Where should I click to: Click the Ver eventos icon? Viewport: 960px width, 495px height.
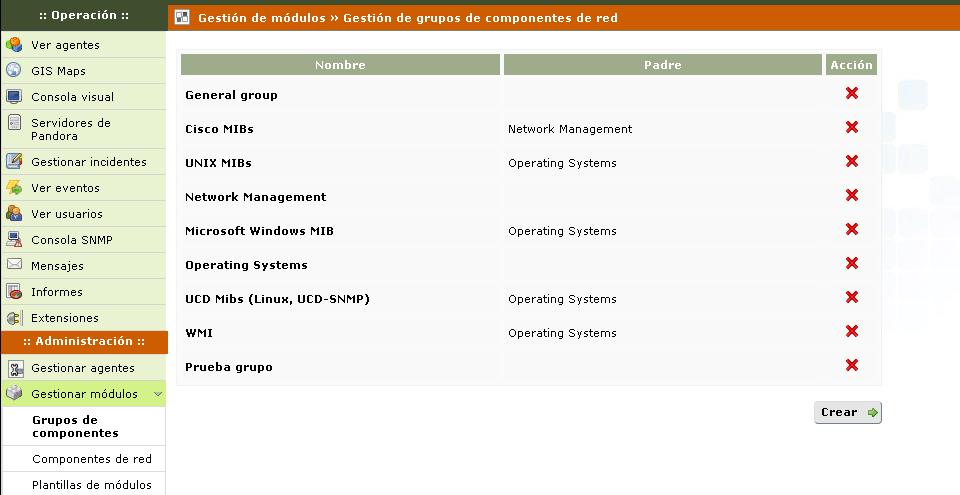click(x=14, y=188)
